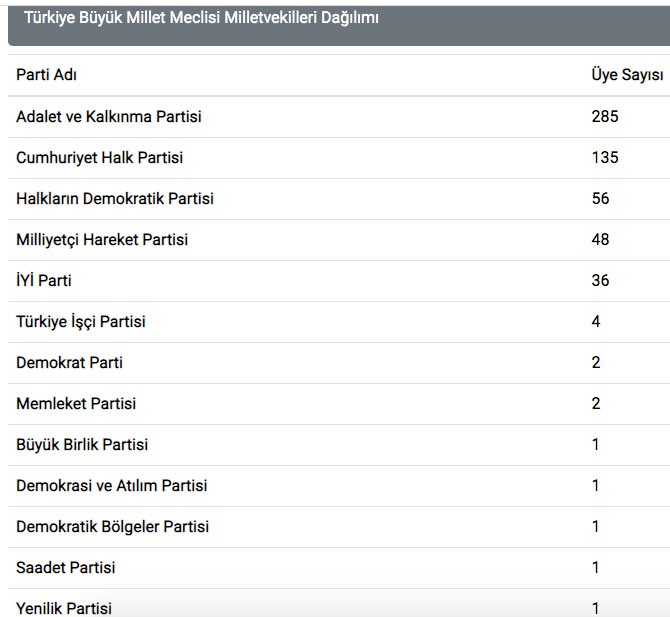
Task: Choose Demokratik Bölgeler Partisi row
Action: (113, 527)
